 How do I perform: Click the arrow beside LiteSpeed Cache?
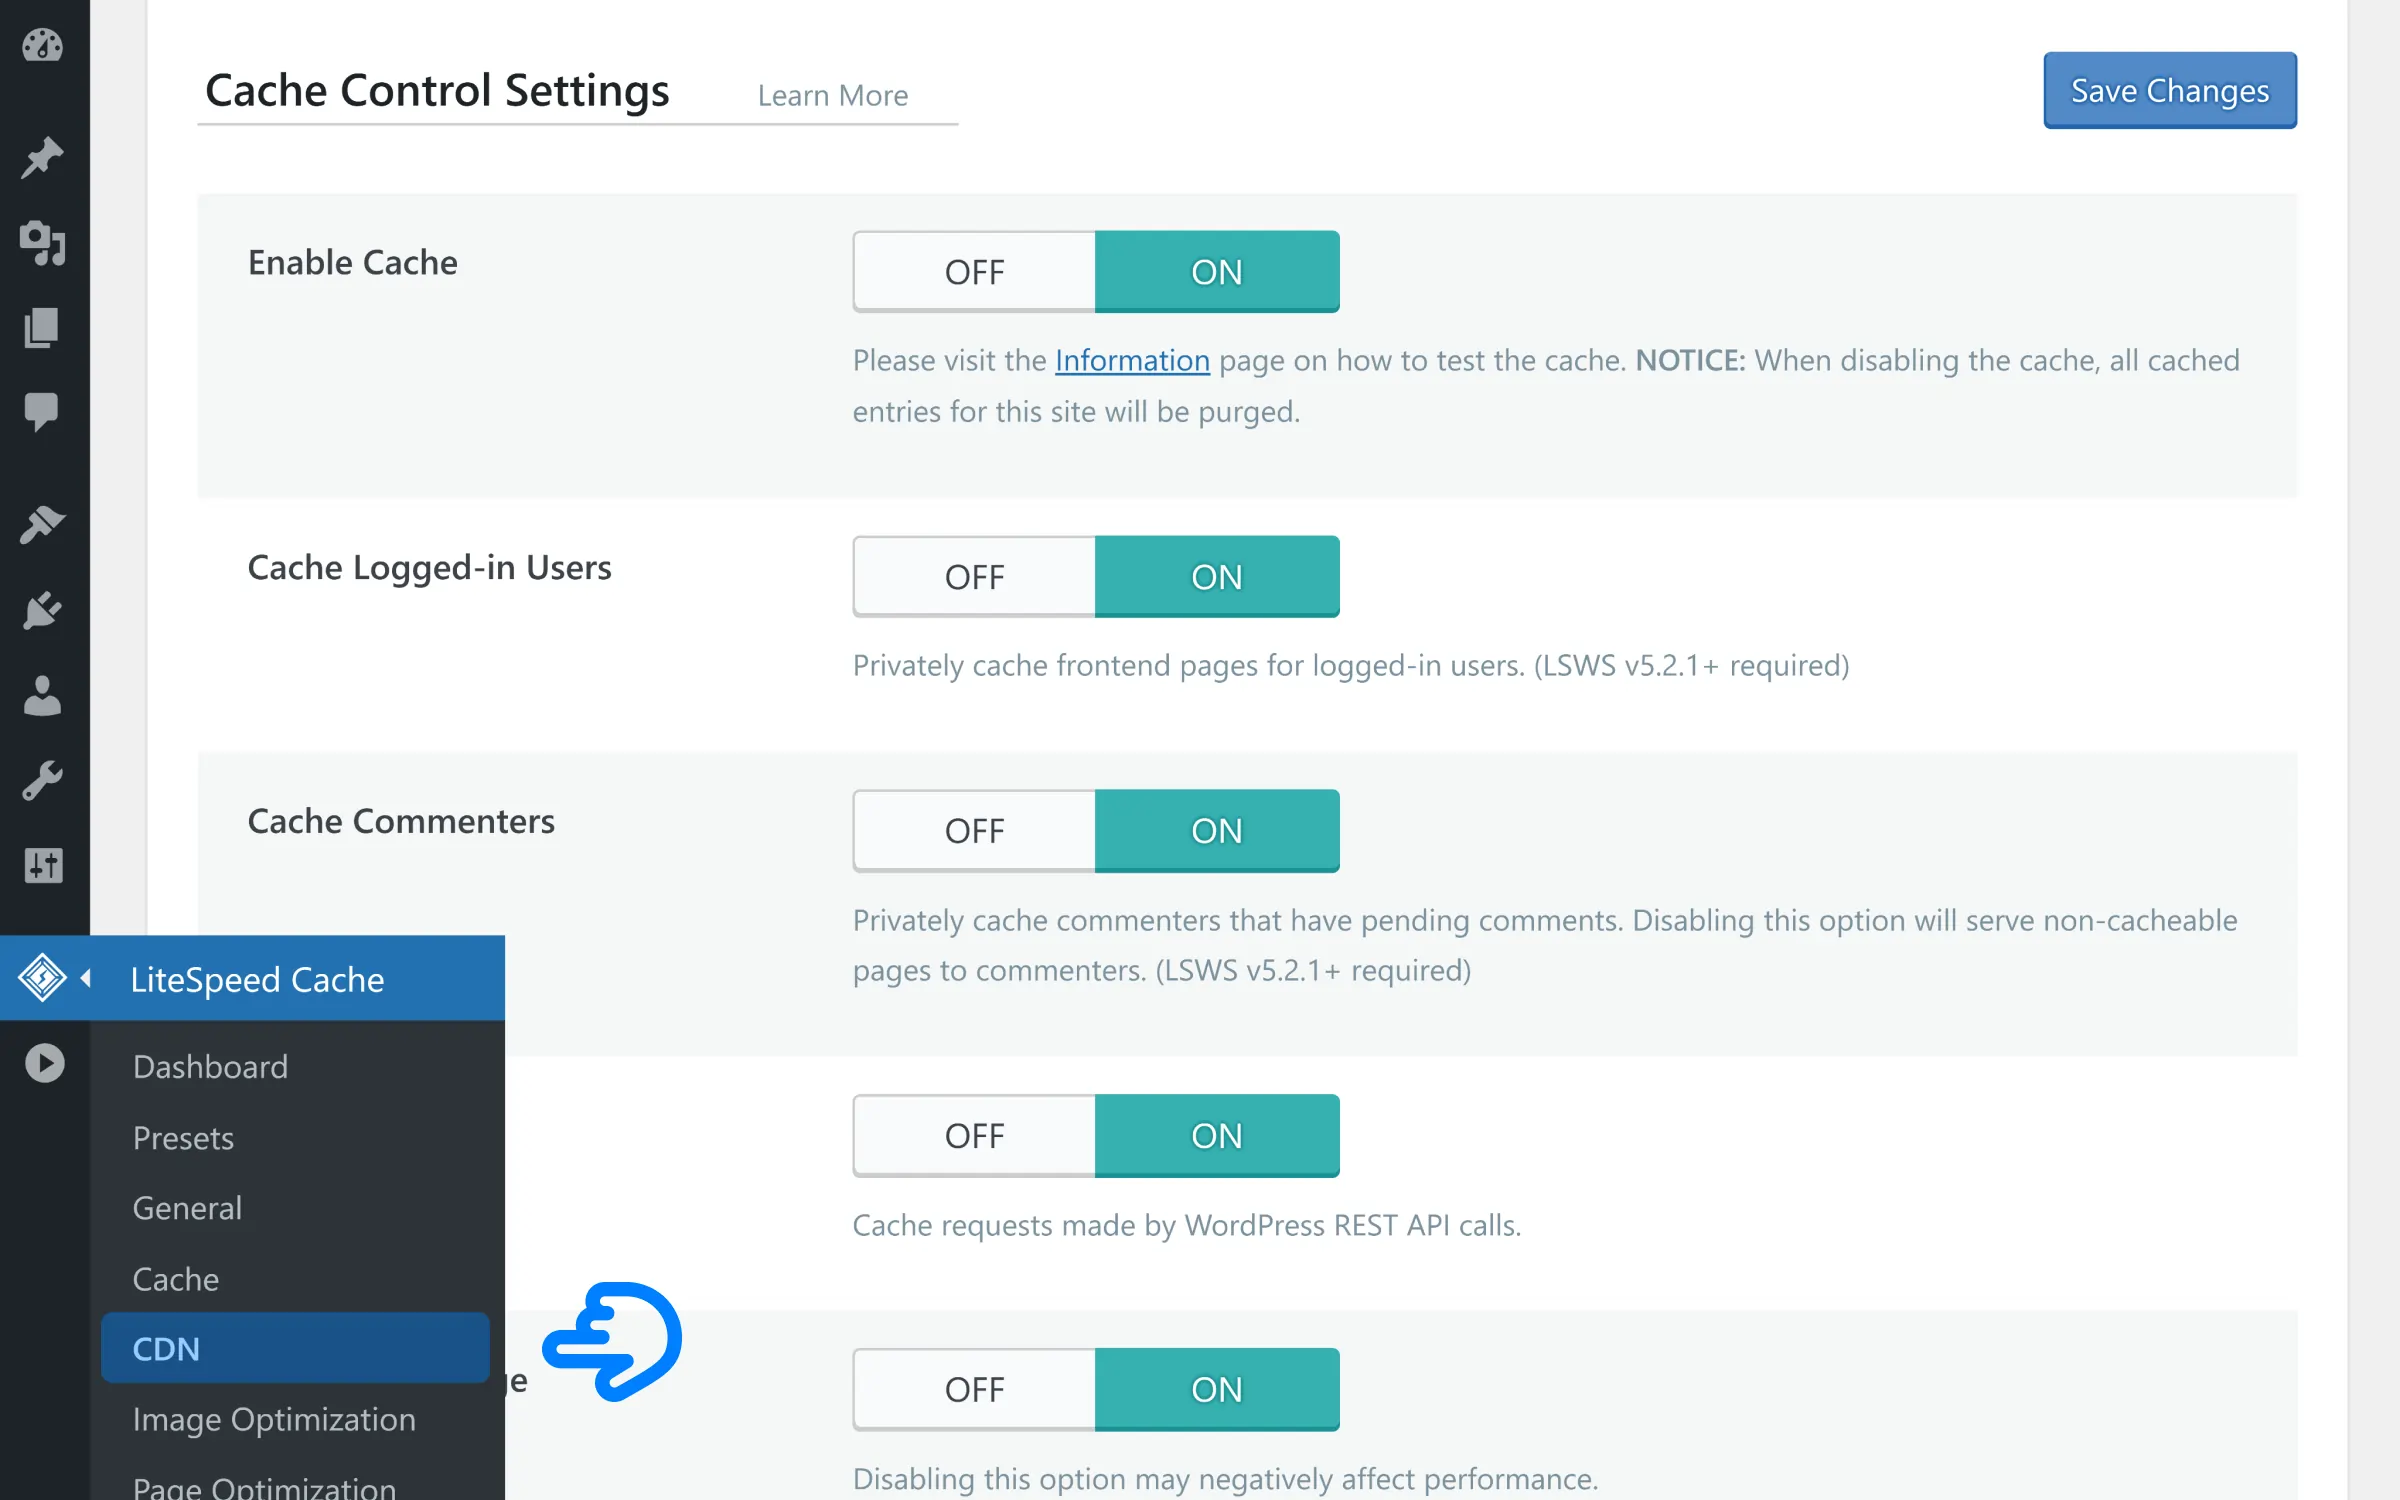(x=86, y=978)
